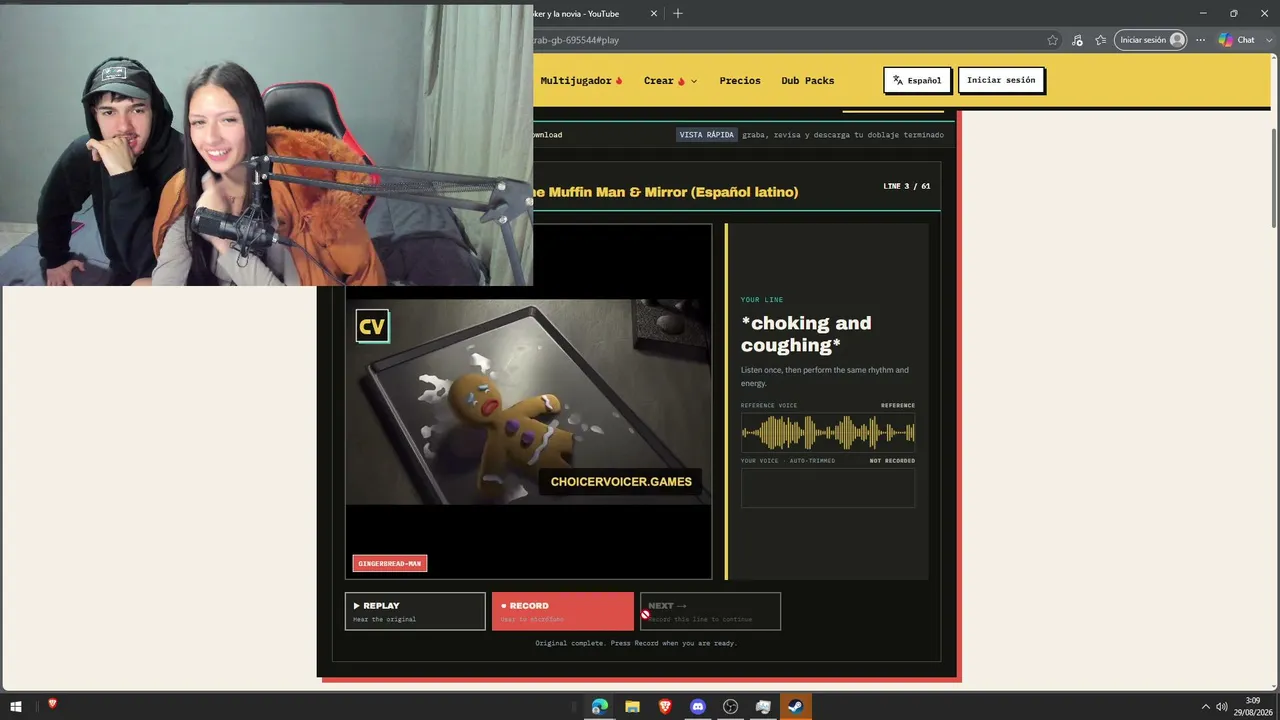
Task: Open the browser music/media icon
Action: click(x=1077, y=40)
